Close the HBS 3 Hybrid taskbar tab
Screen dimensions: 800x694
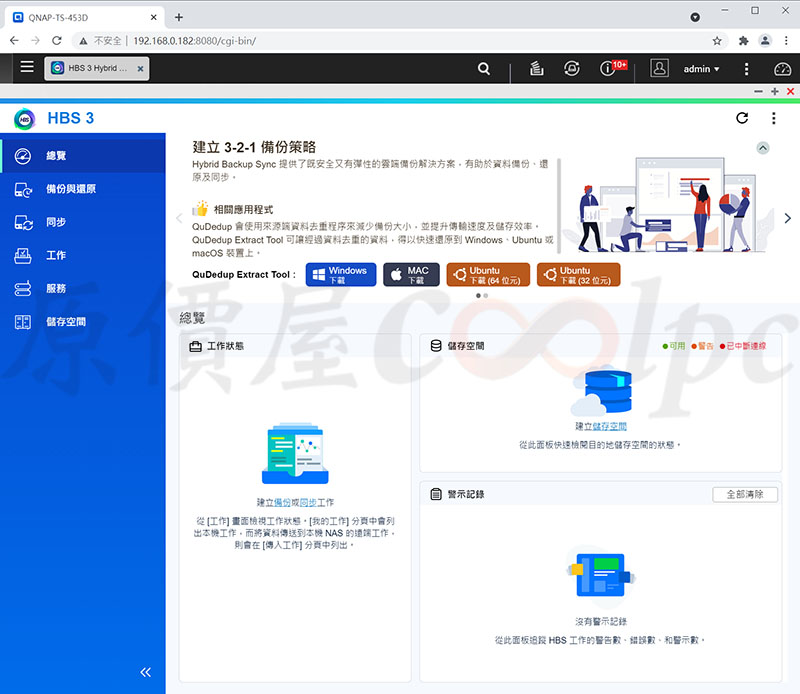140,68
